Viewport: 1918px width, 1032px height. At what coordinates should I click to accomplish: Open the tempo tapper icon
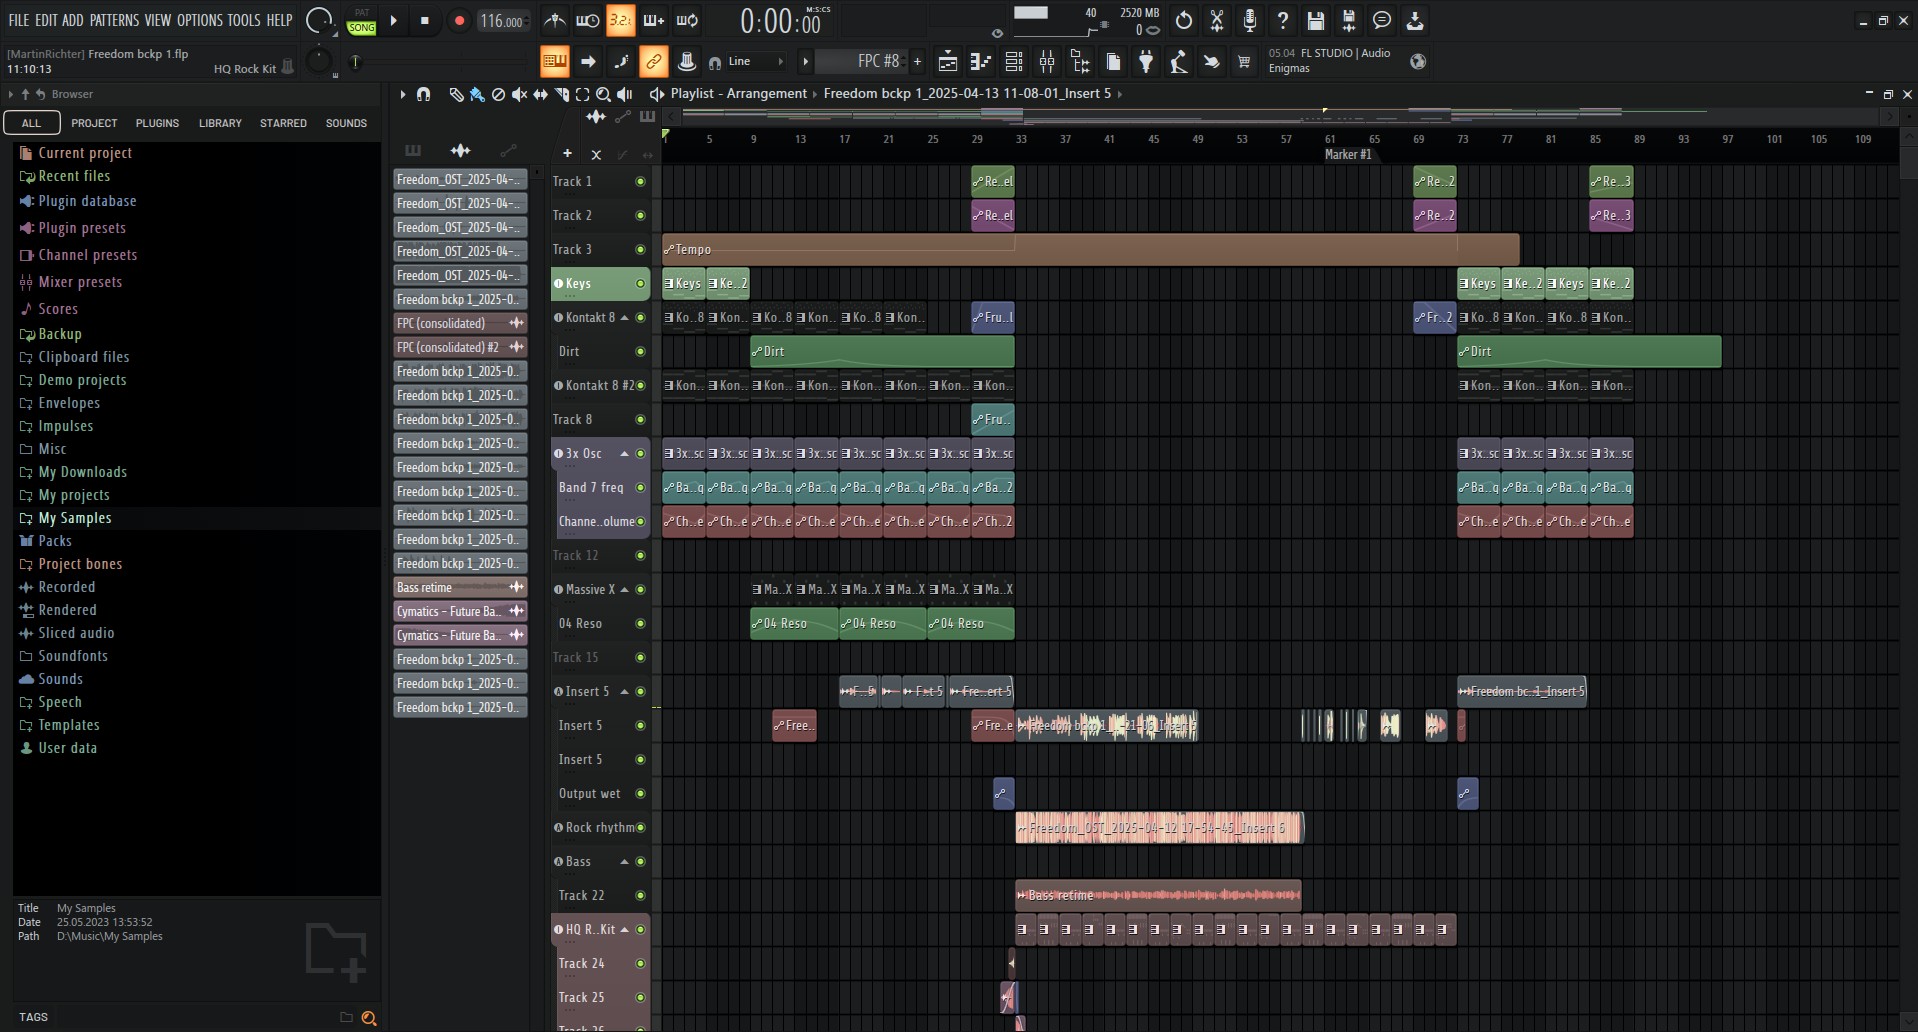(x=1178, y=62)
